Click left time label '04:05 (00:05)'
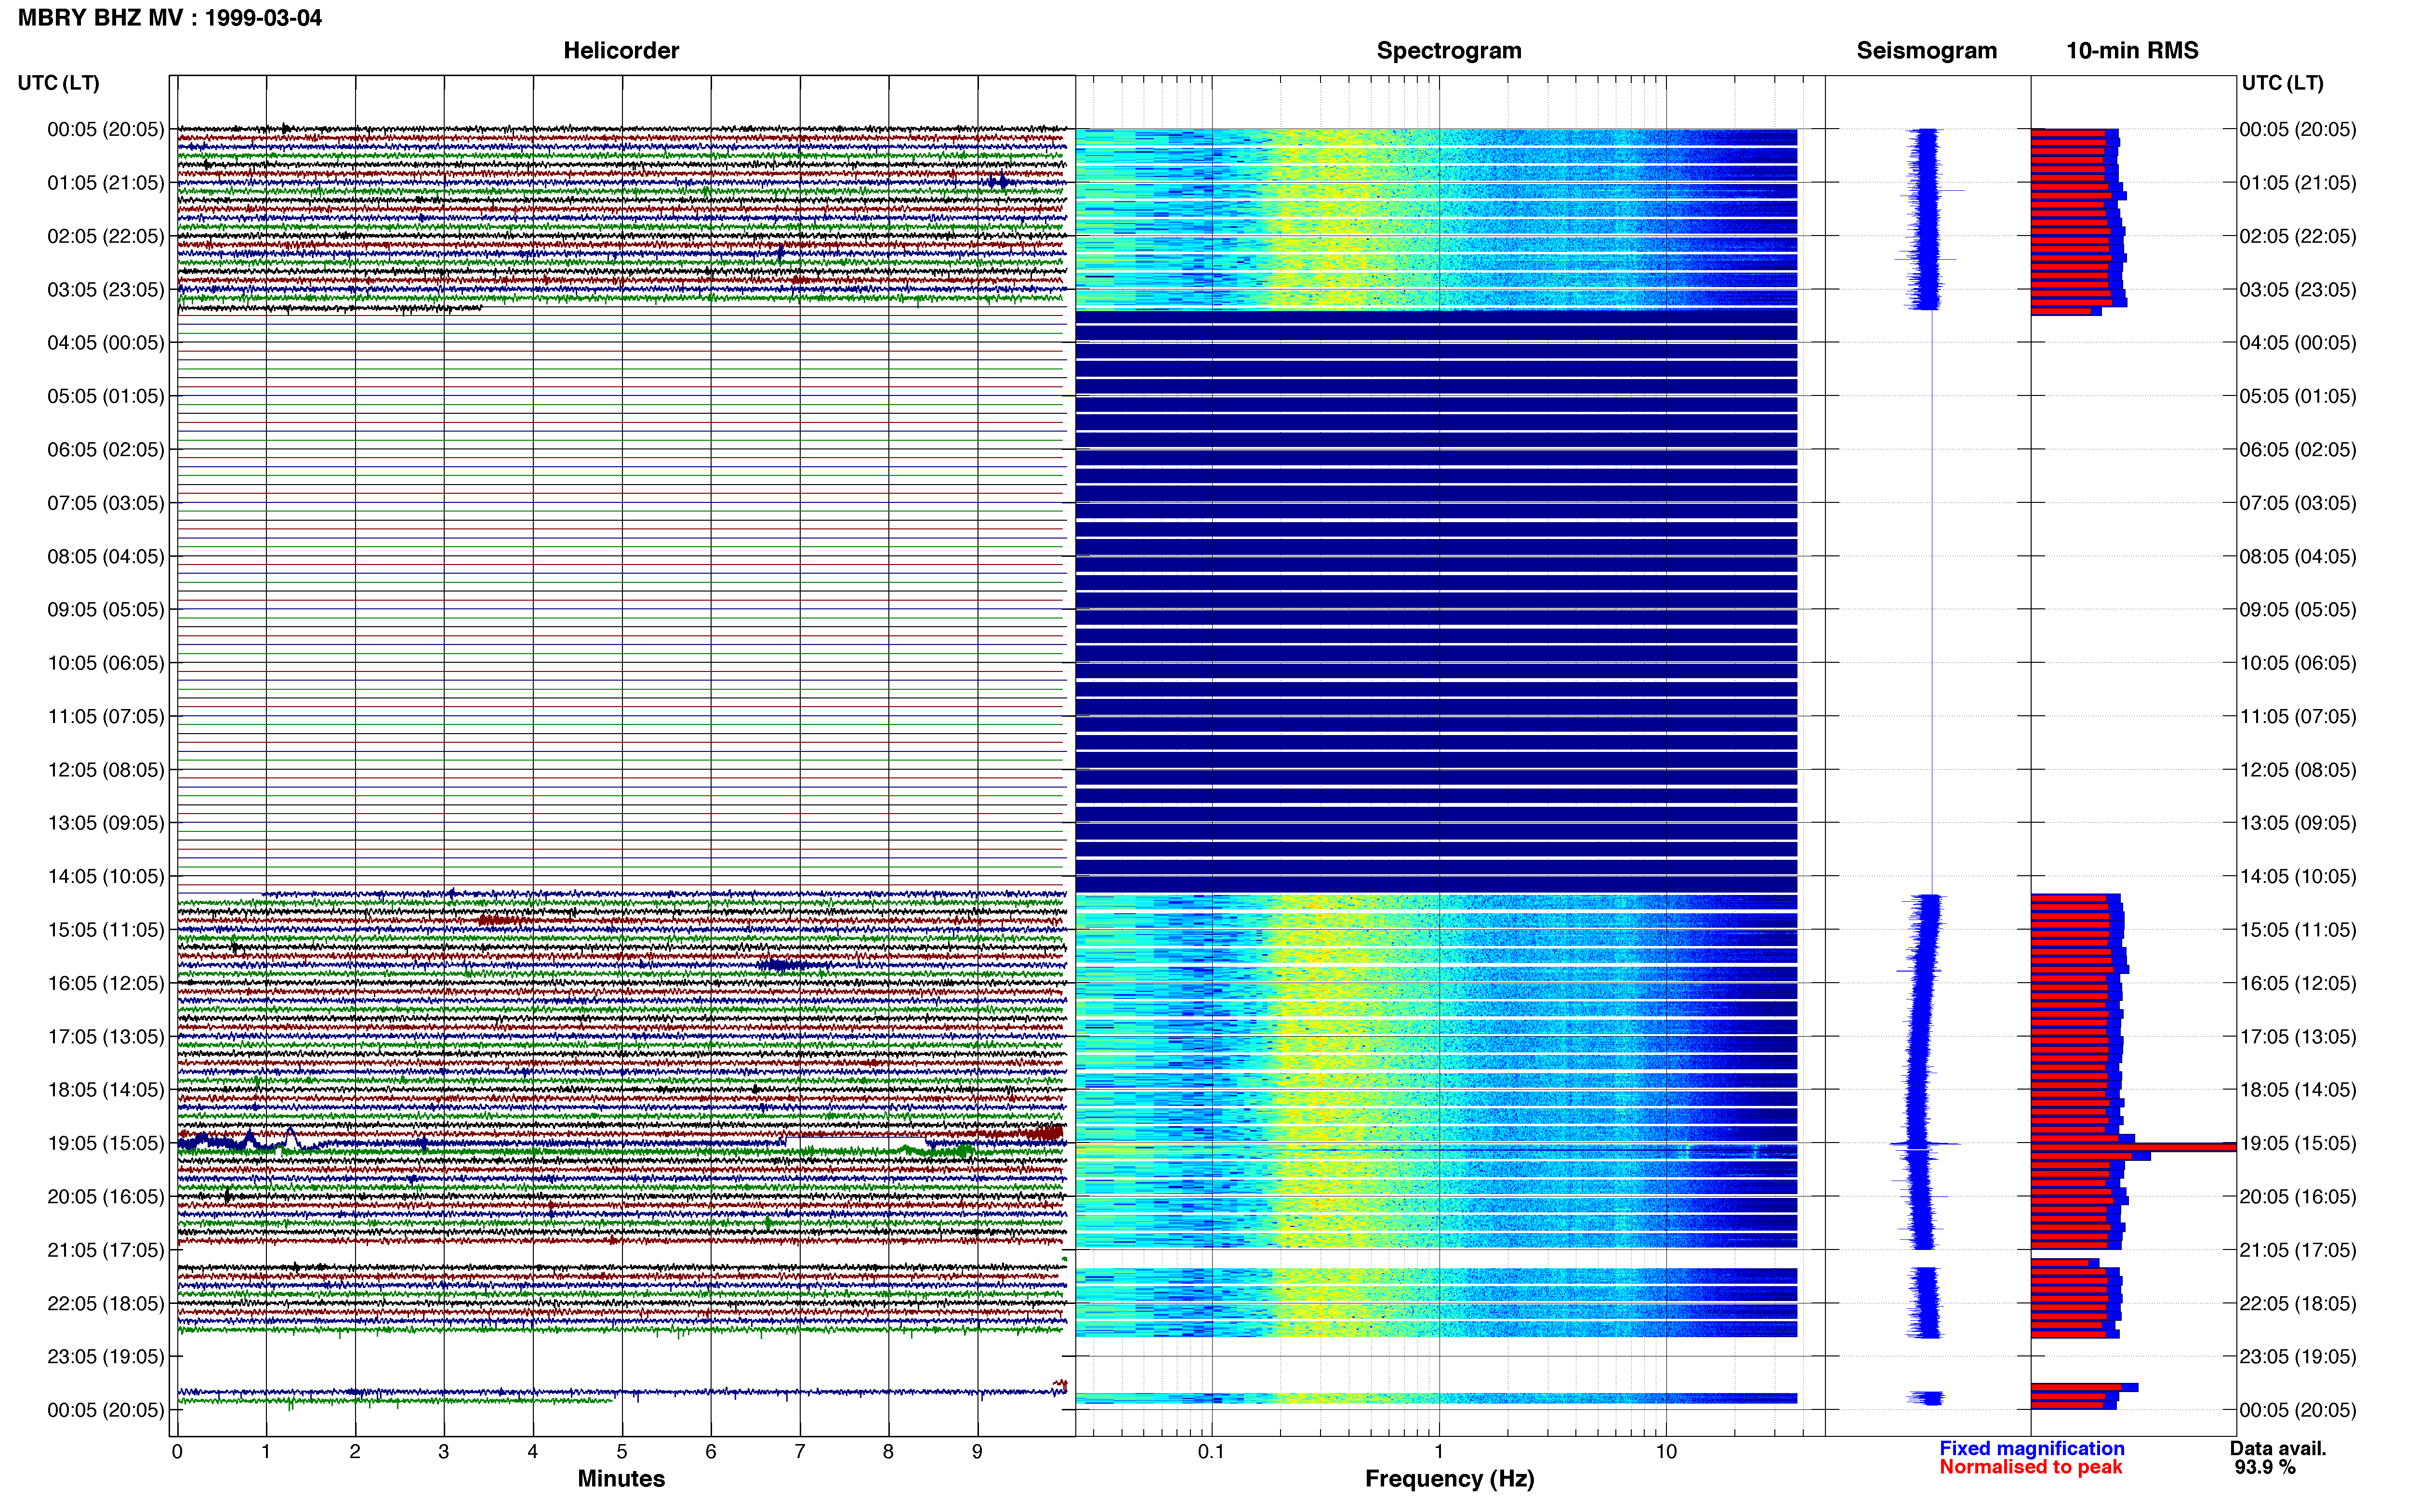 coord(106,343)
